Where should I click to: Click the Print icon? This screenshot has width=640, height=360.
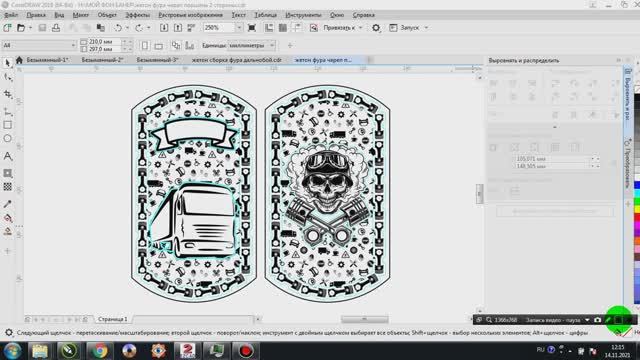[x=56, y=28]
